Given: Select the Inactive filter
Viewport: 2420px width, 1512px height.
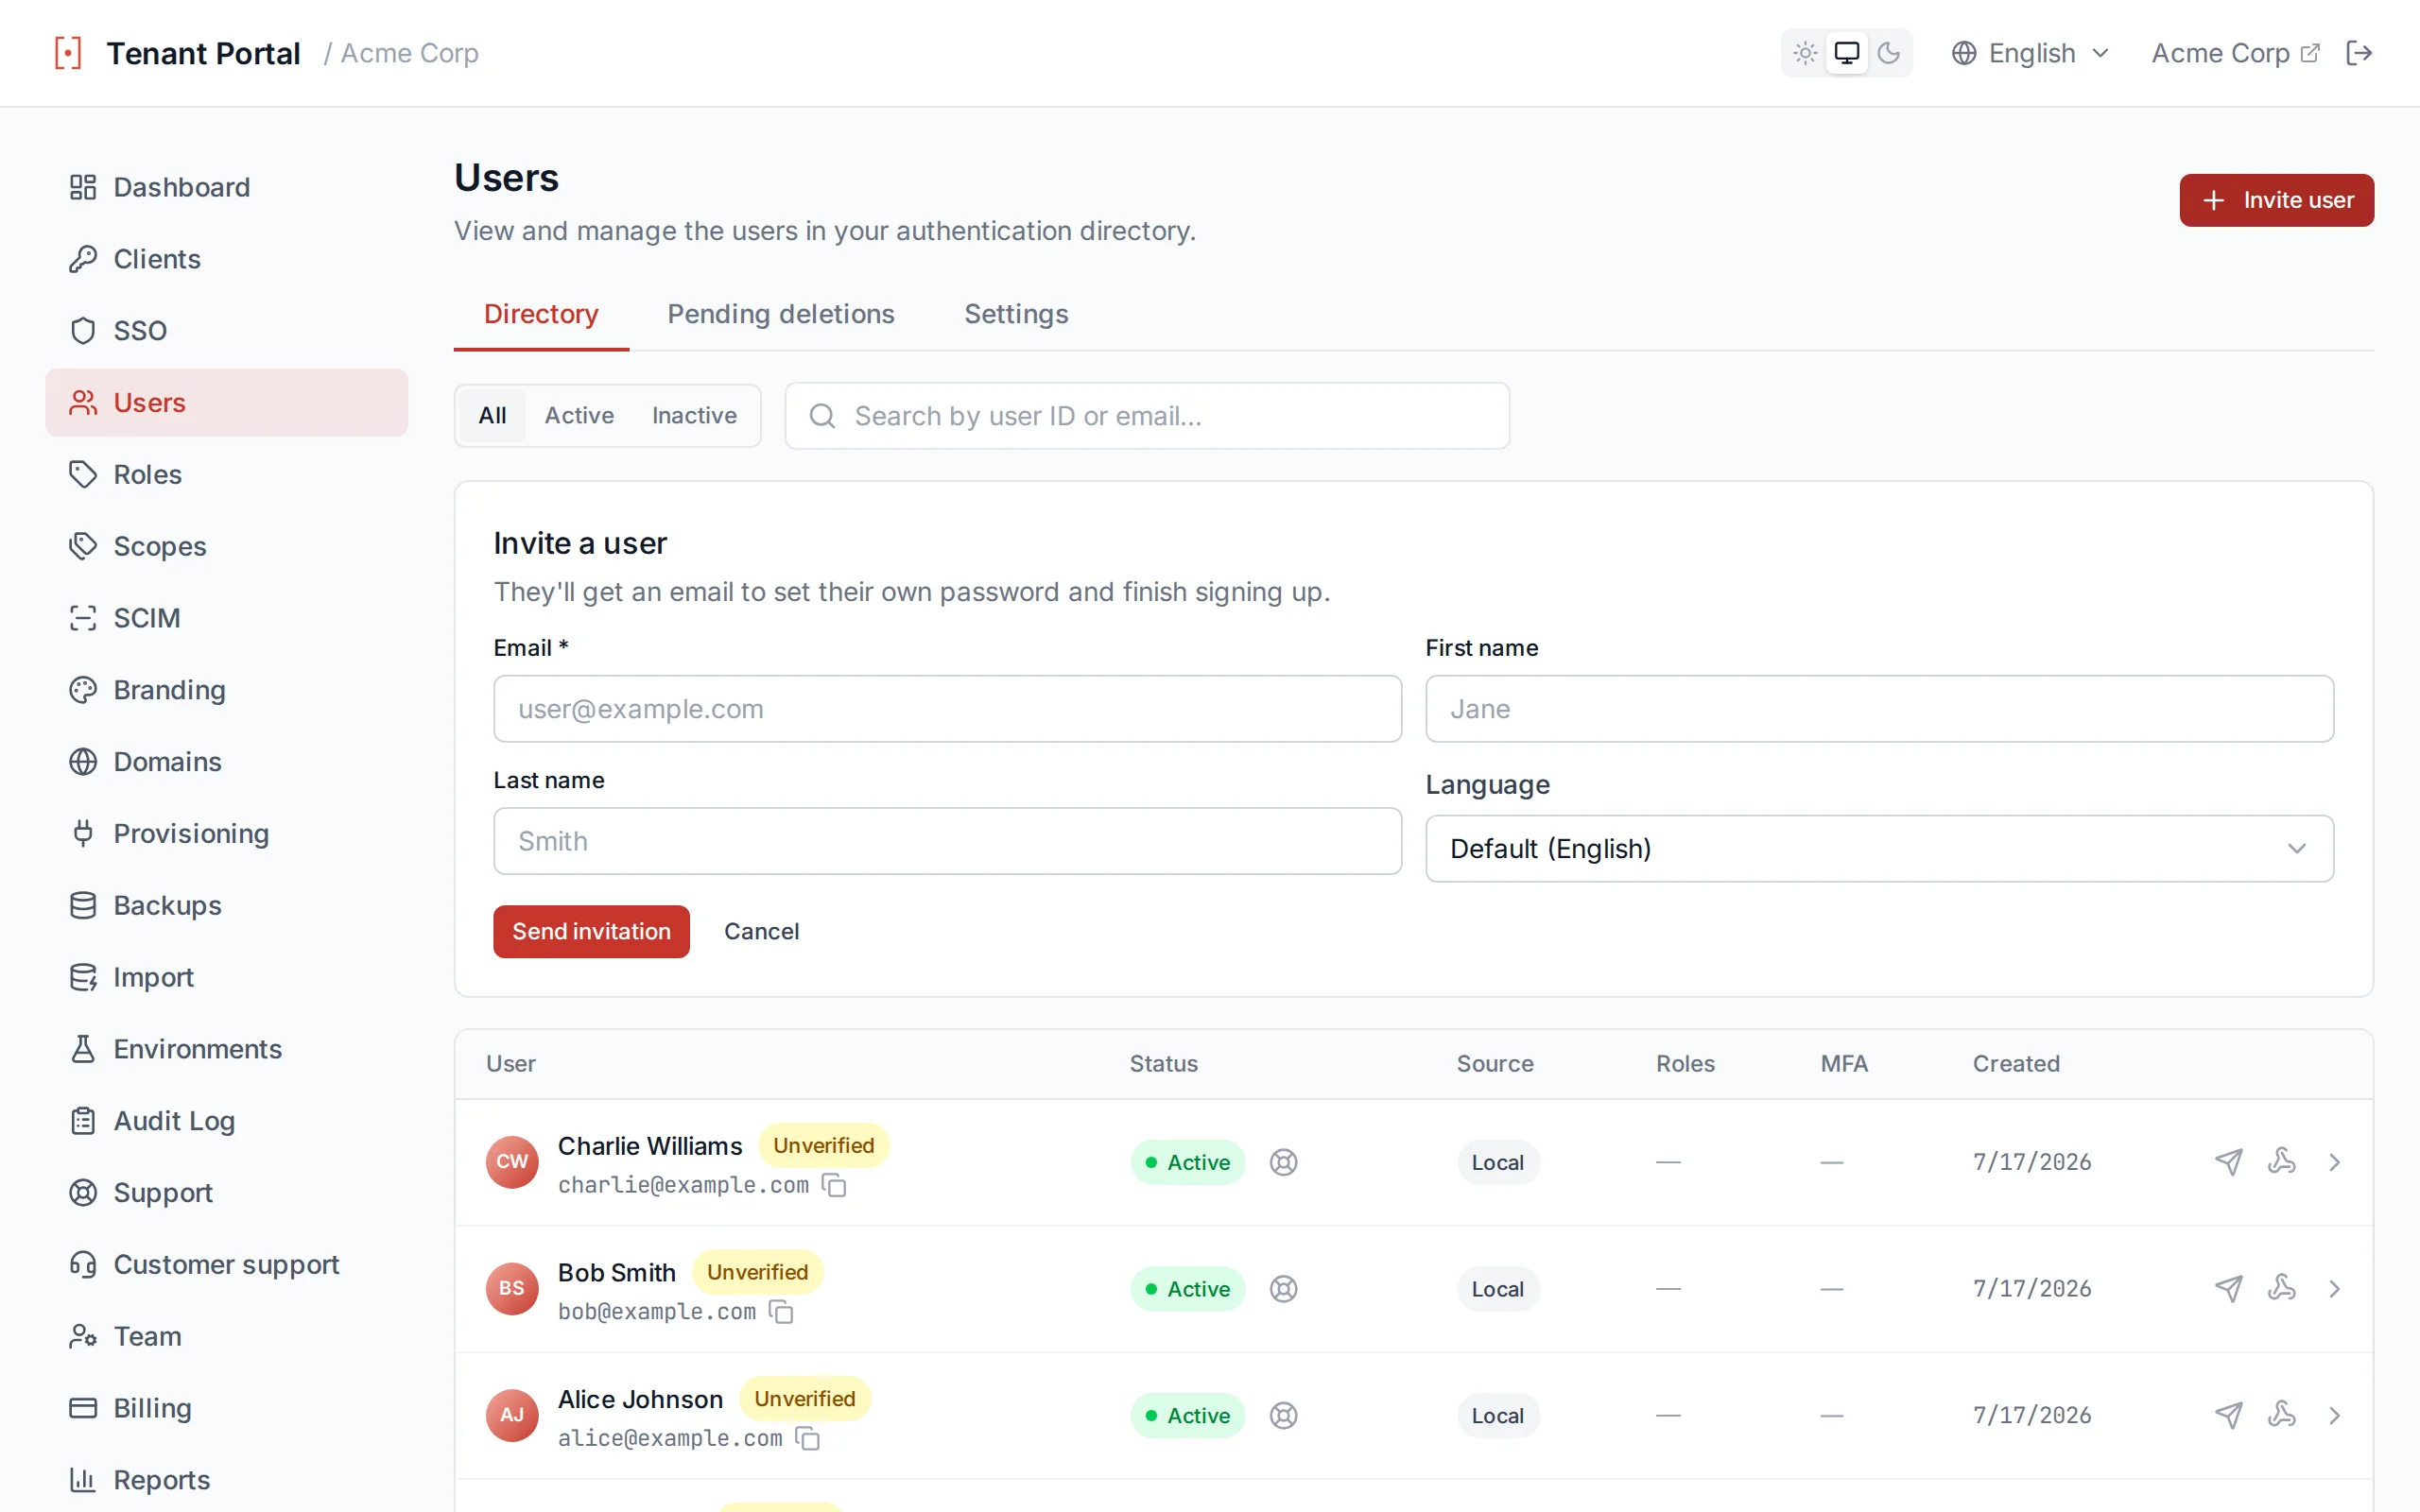Looking at the screenshot, I should (694, 415).
